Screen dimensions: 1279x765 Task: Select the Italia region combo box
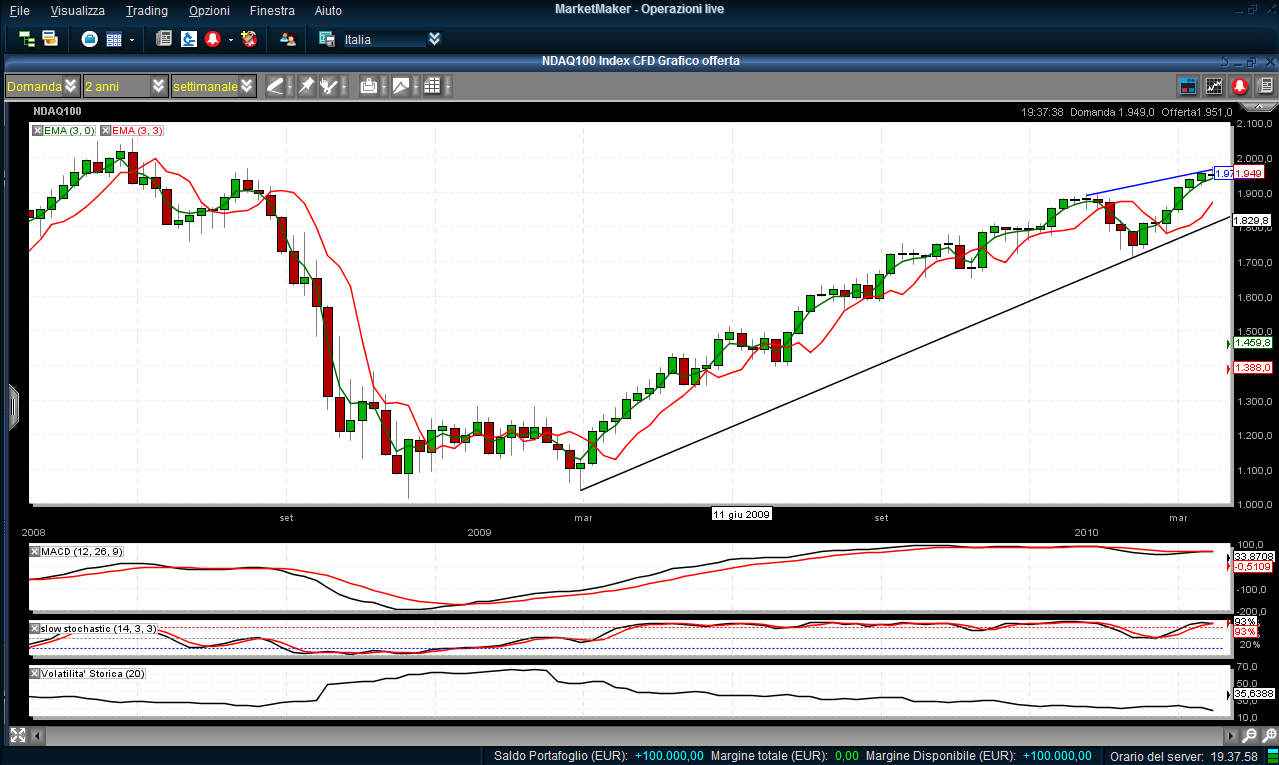click(x=384, y=39)
